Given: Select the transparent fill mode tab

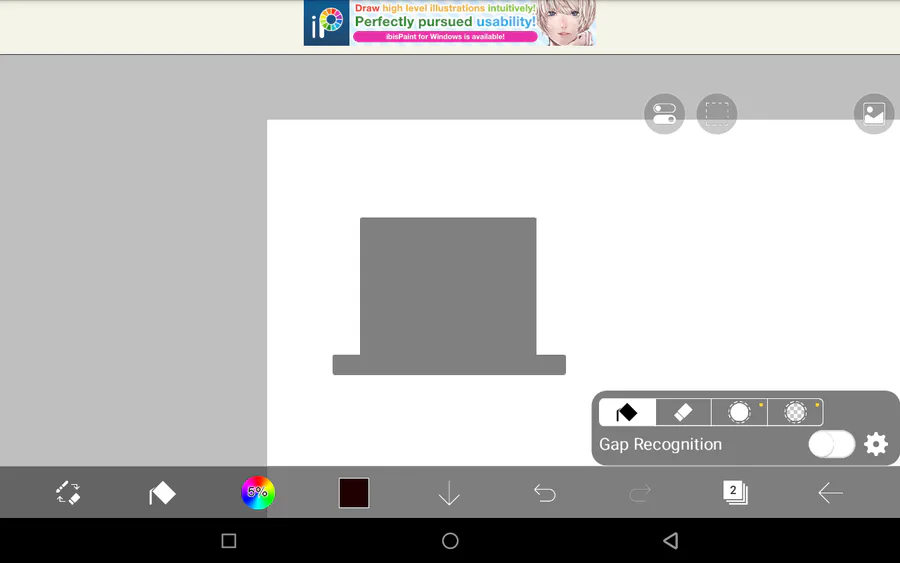Looking at the screenshot, I should pyautogui.click(x=796, y=412).
